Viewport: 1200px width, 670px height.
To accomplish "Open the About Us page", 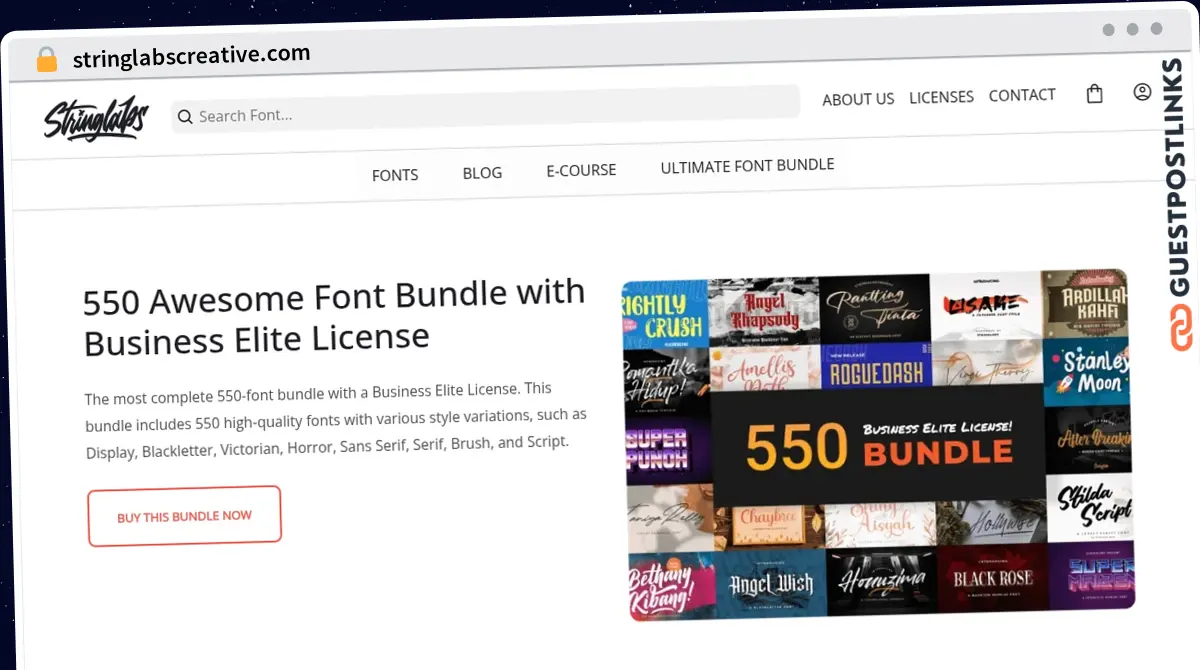I will 858,99.
